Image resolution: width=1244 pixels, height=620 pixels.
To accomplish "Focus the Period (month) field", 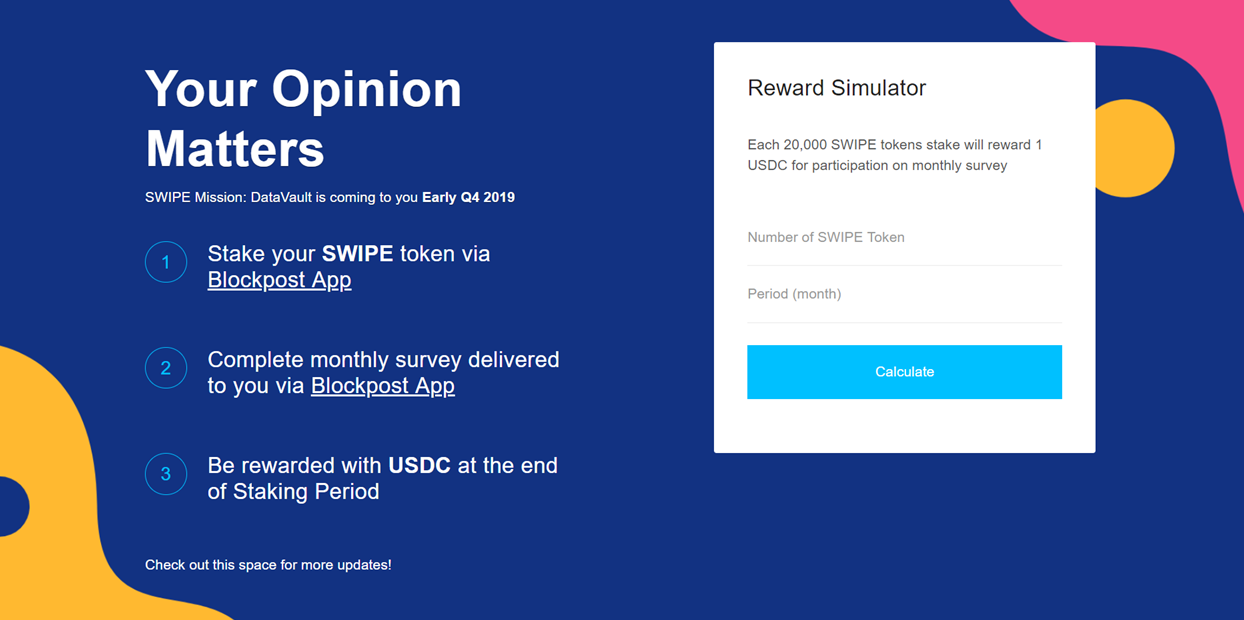I will pyautogui.click(x=904, y=294).
